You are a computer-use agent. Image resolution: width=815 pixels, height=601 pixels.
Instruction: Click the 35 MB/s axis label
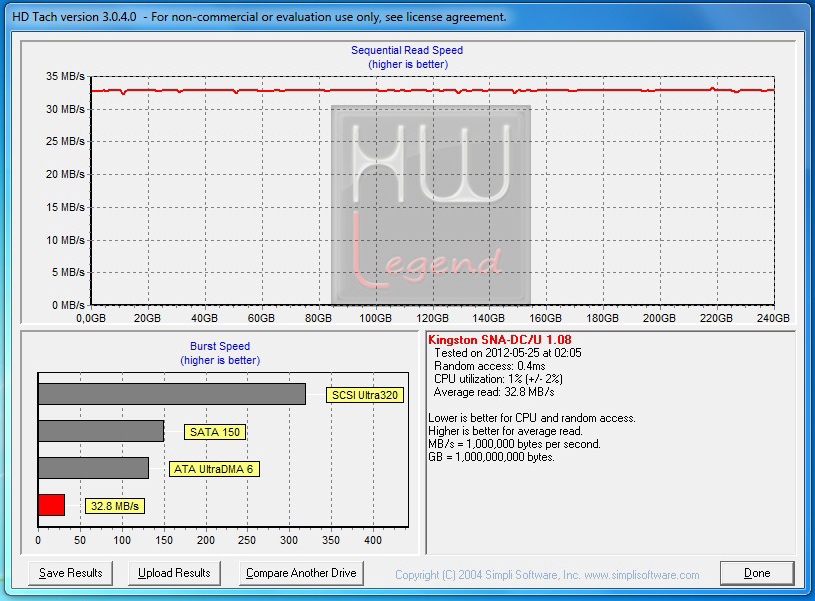tap(65, 76)
